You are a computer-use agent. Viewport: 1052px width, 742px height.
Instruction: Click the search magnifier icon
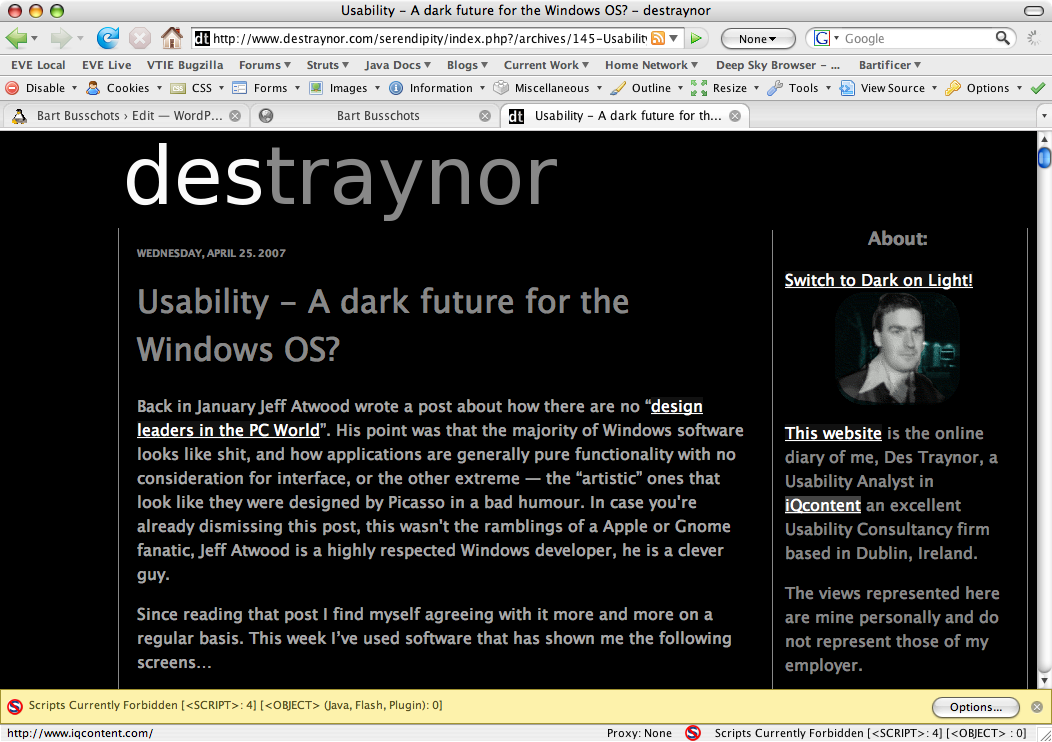pos(1002,38)
